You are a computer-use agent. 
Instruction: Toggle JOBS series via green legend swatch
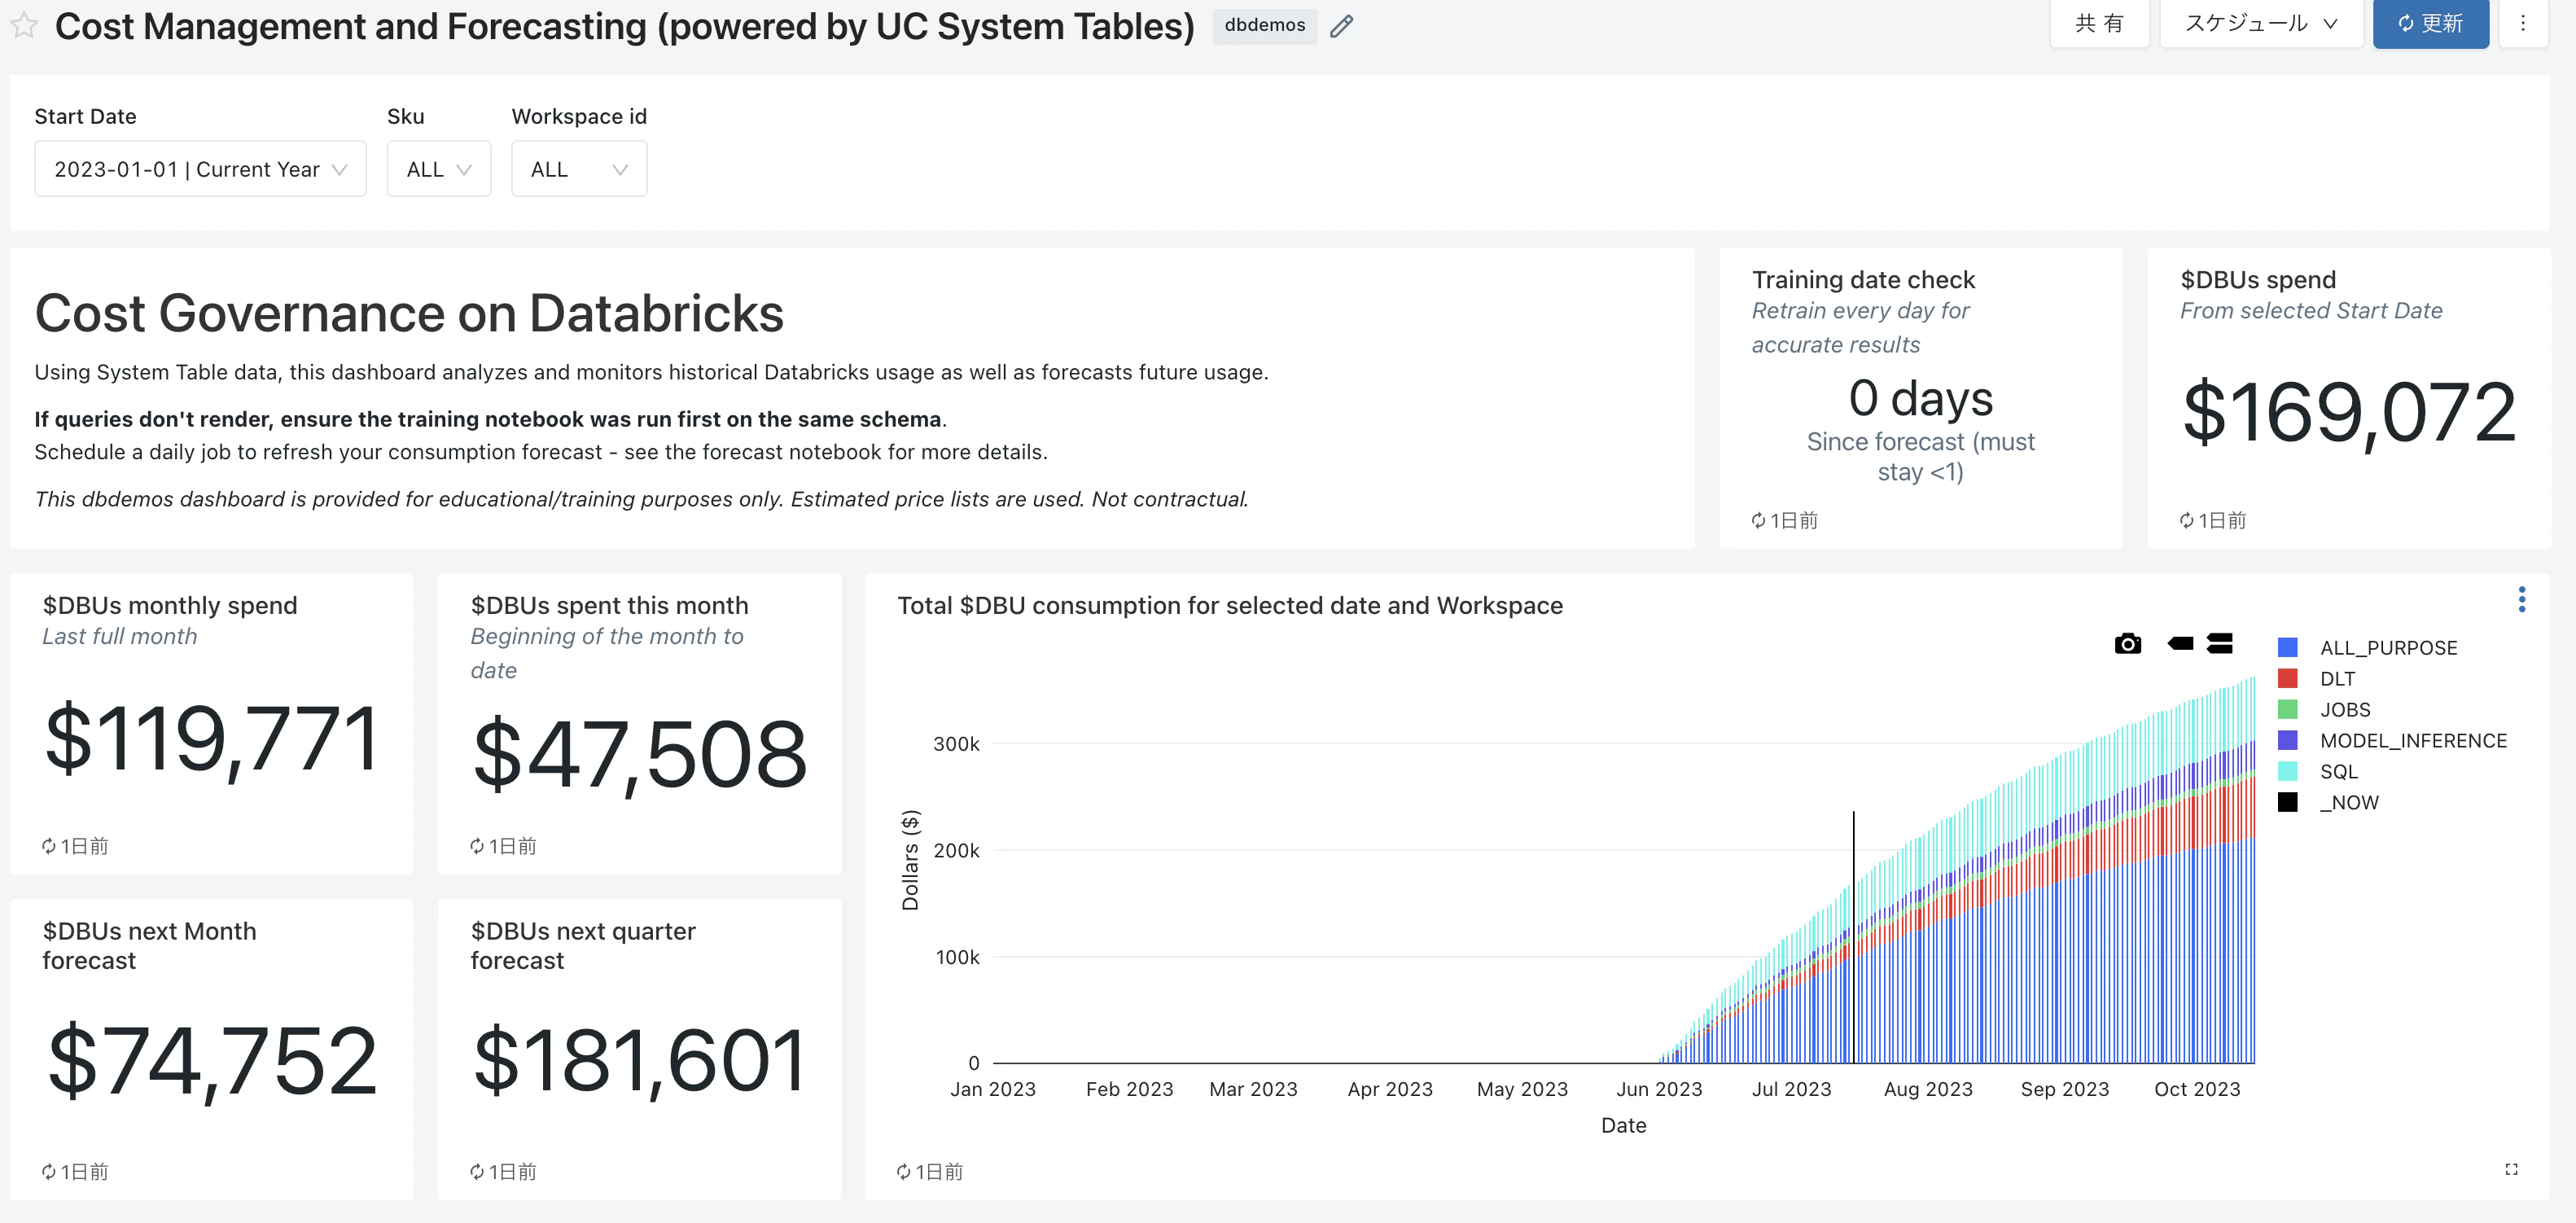pos(2287,709)
